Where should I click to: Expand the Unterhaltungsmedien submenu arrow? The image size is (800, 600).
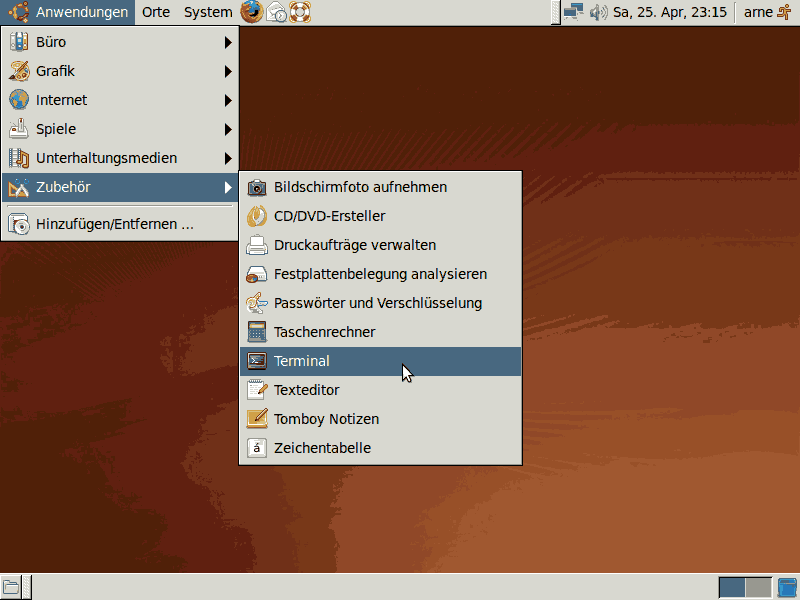(228, 159)
